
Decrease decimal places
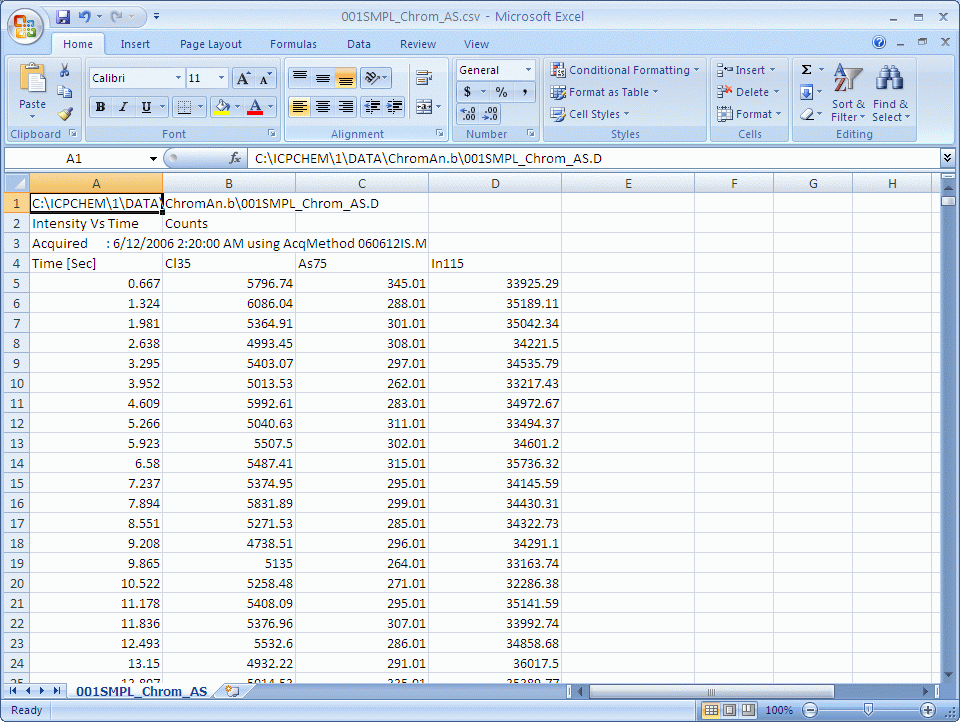[490, 114]
